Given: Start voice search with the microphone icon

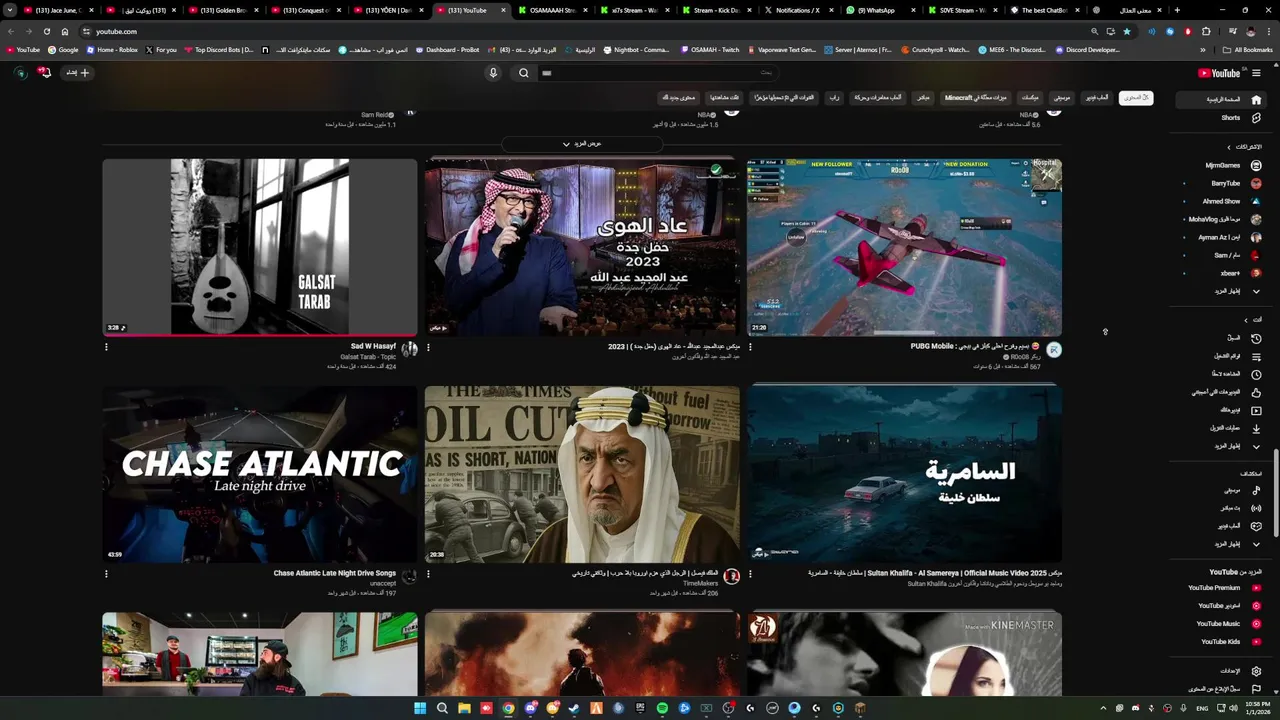Looking at the screenshot, I should pyautogui.click(x=493, y=73).
